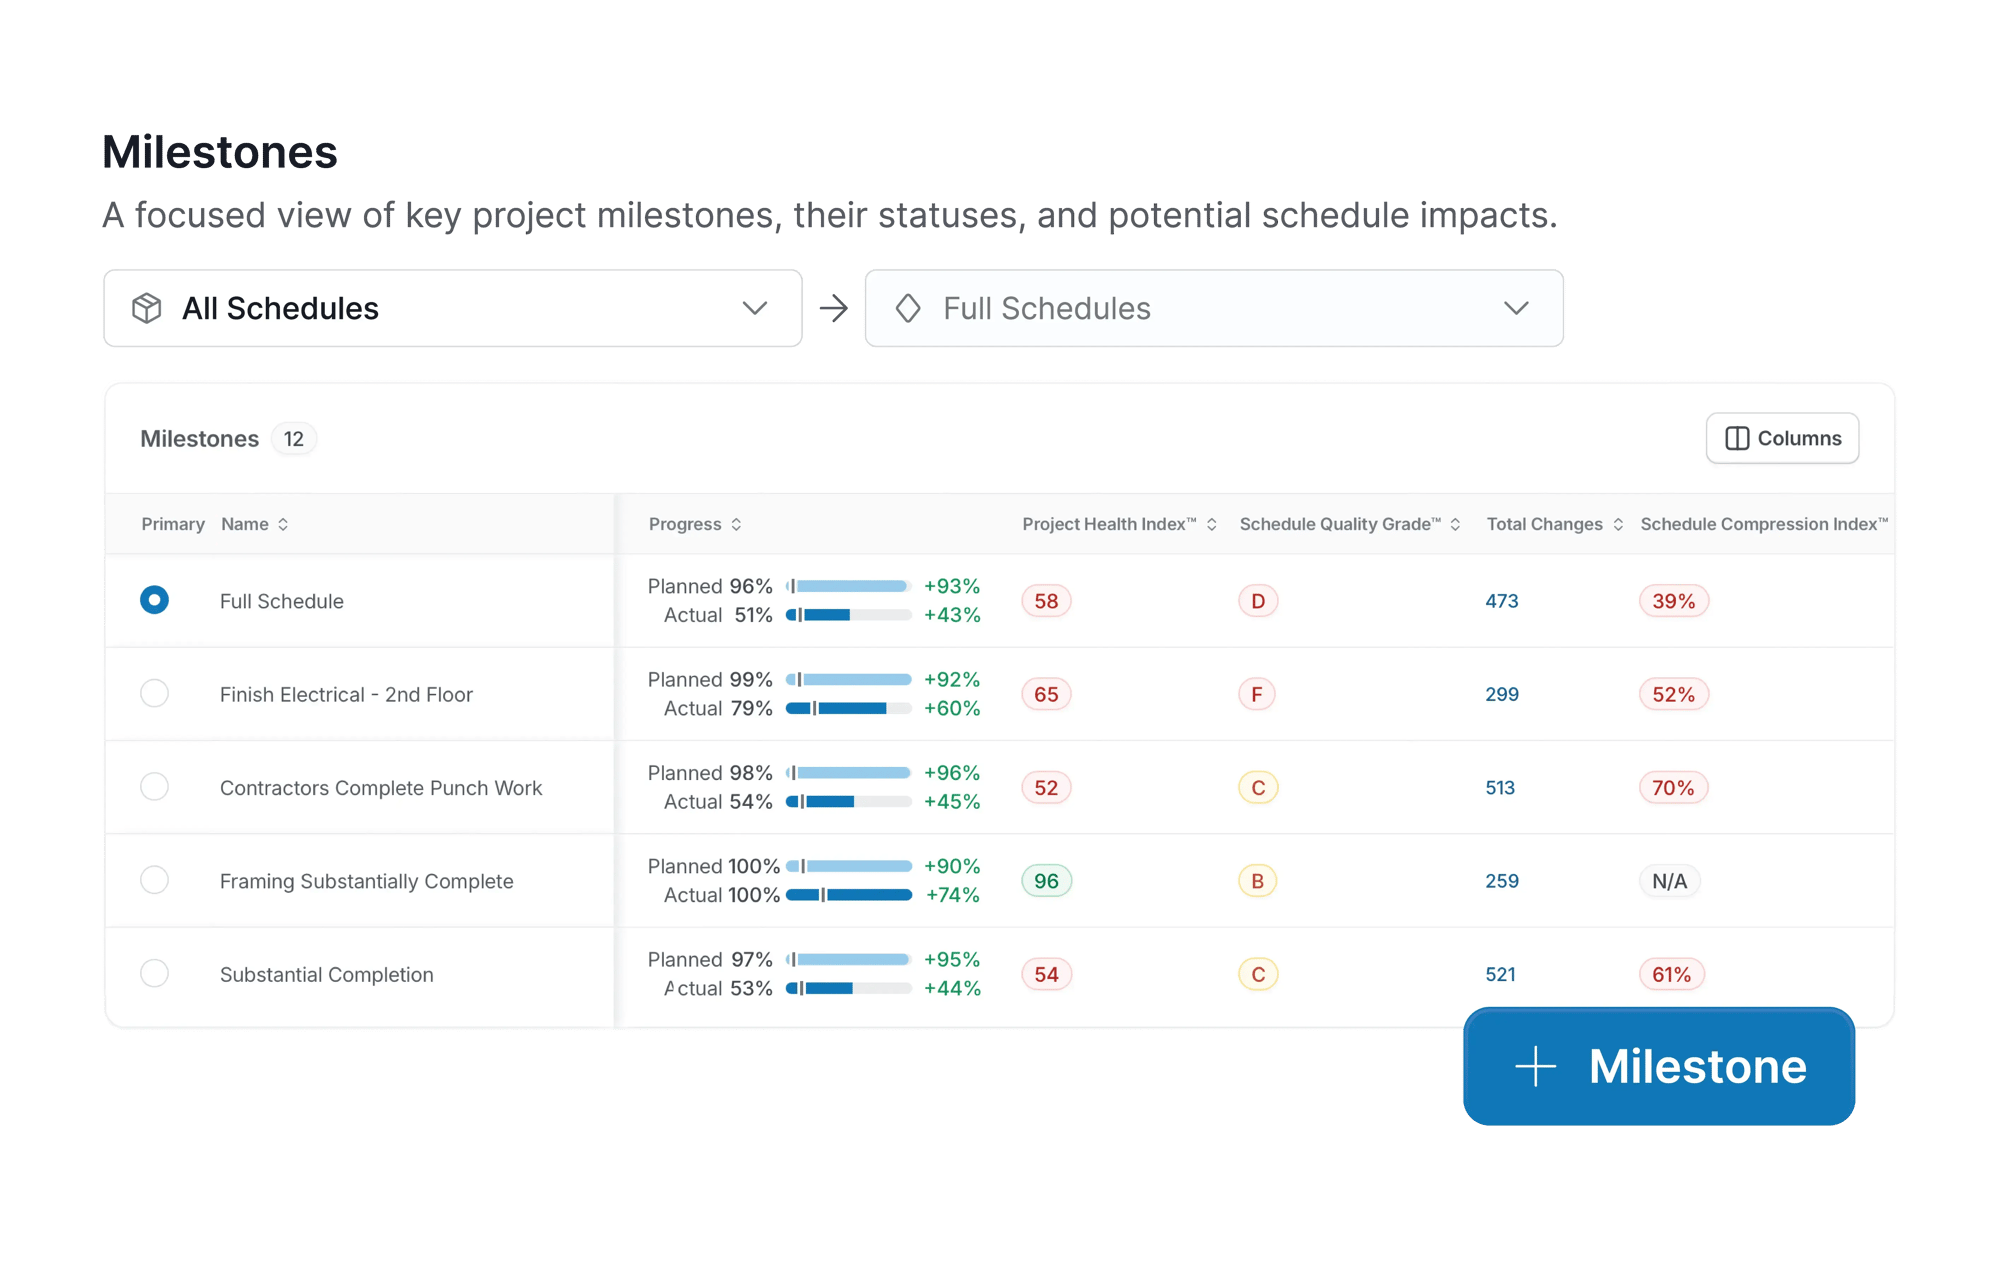Sort by Progress column arrows

(736, 524)
